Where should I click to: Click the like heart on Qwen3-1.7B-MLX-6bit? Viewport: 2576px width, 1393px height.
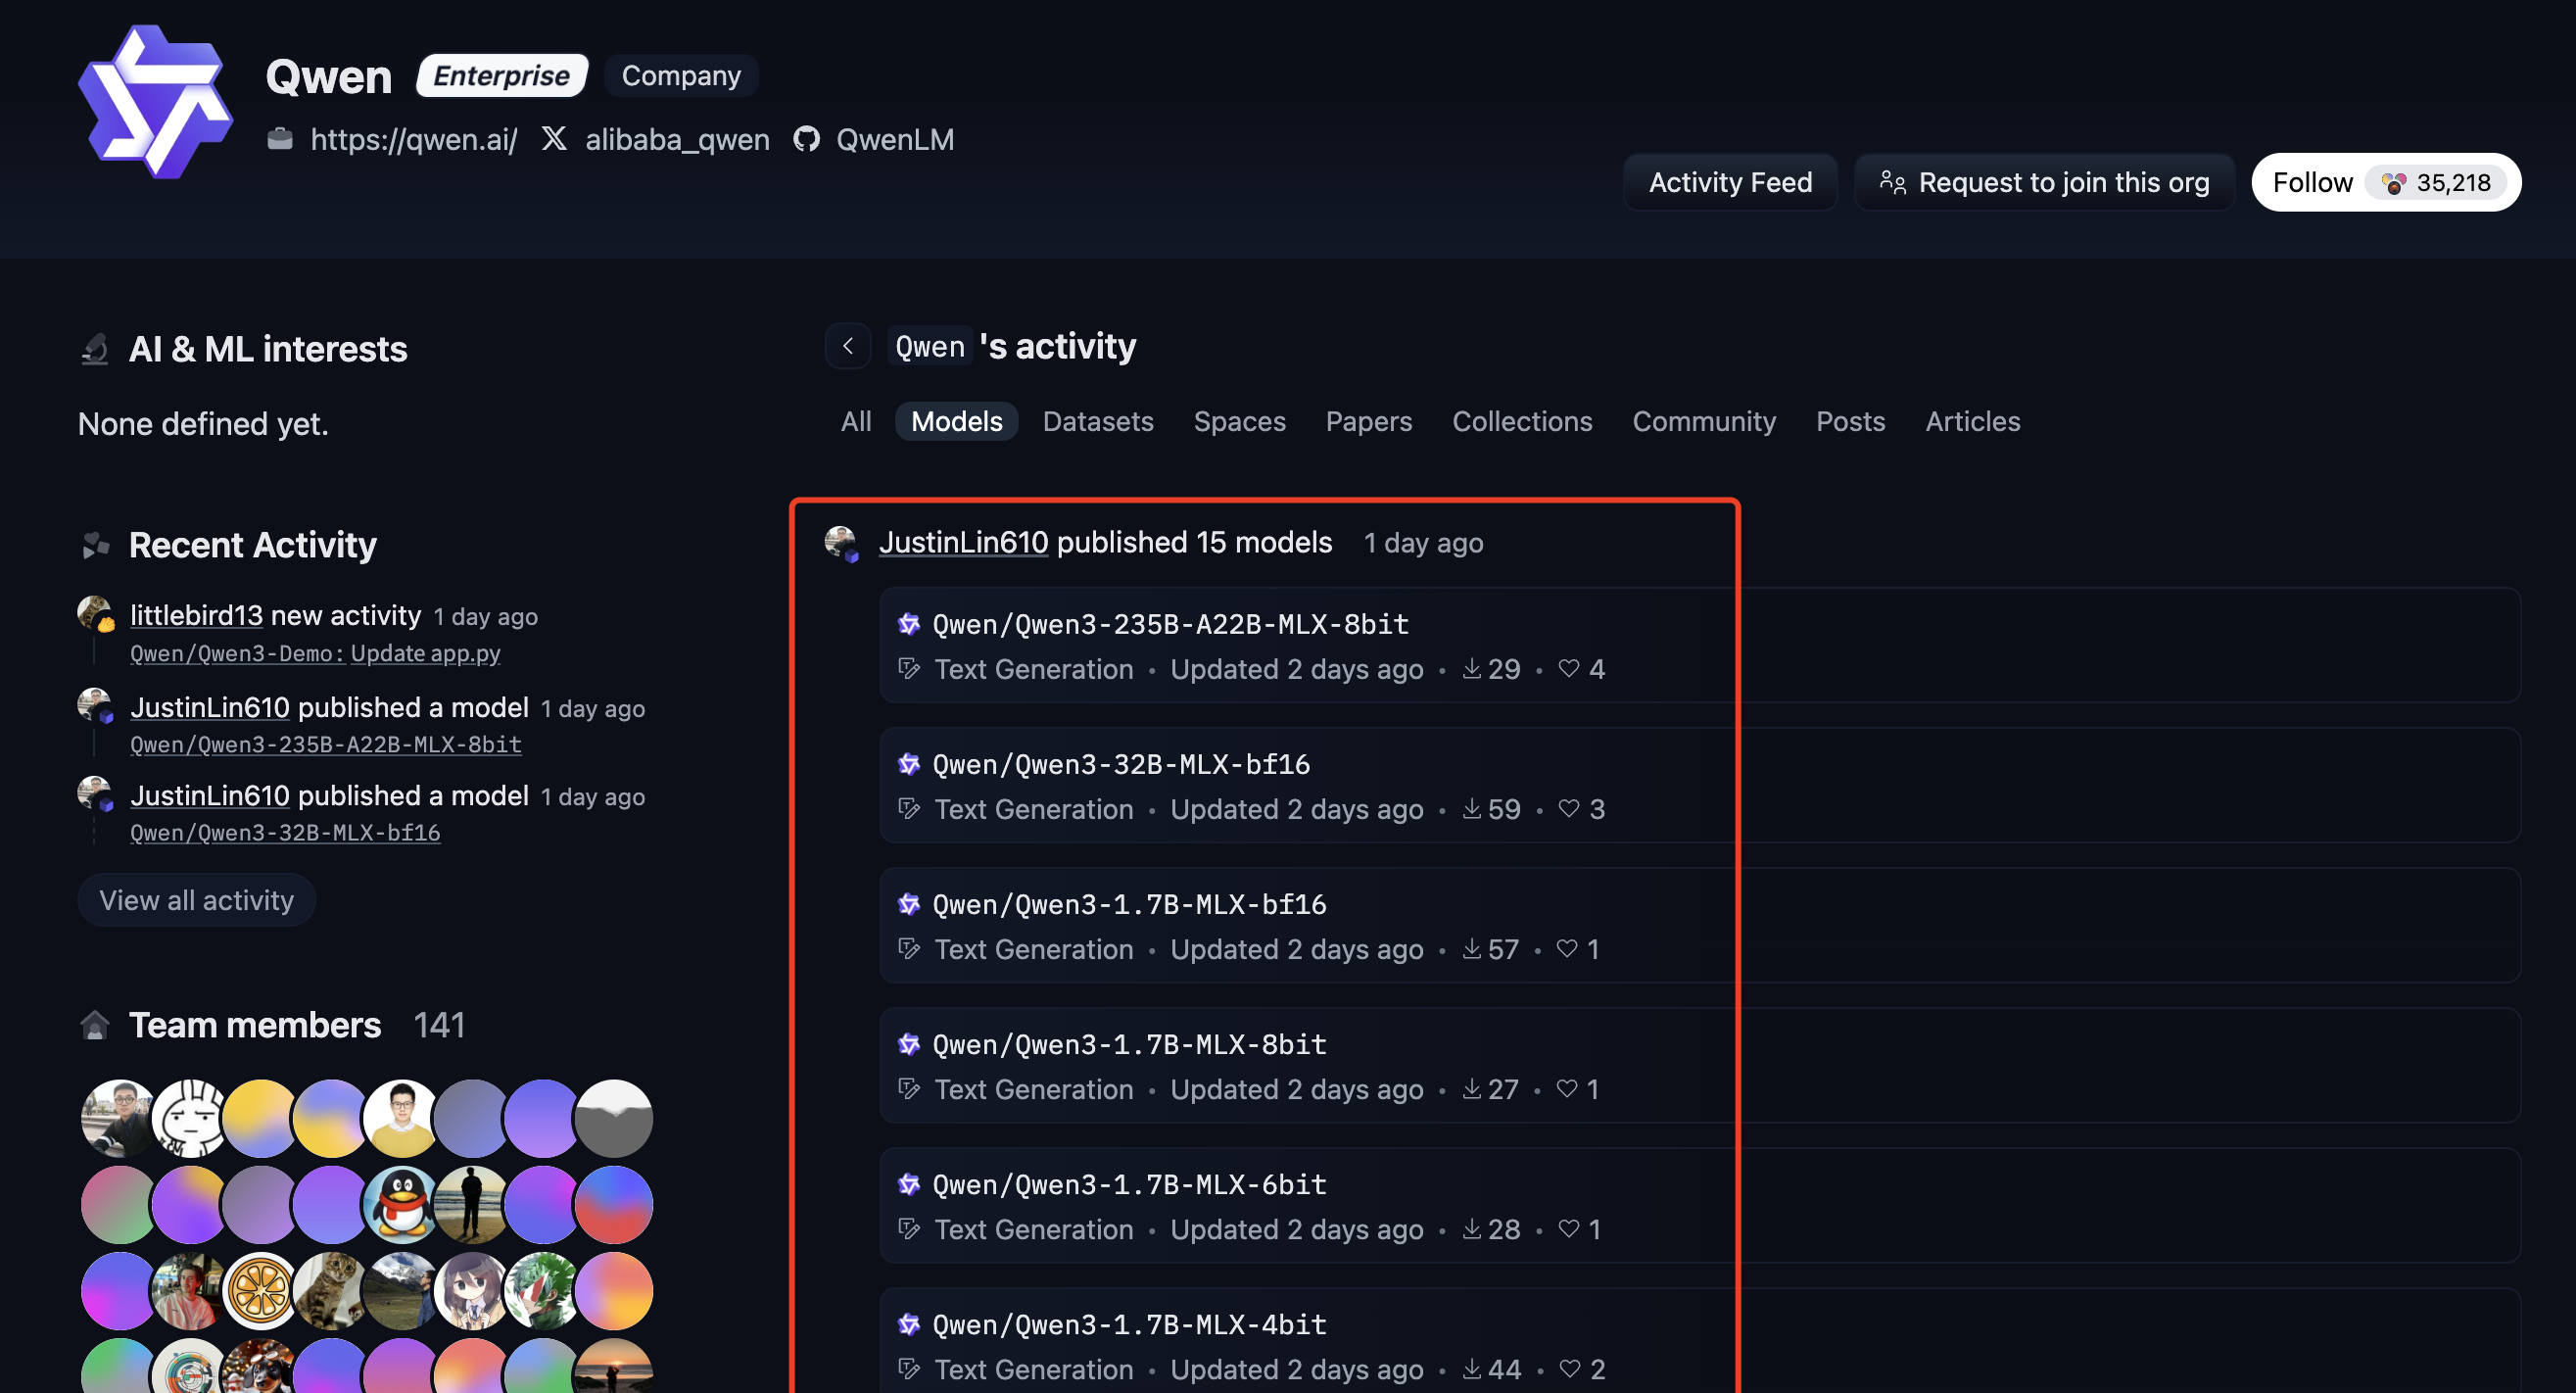pyautogui.click(x=1569, y=1228)
